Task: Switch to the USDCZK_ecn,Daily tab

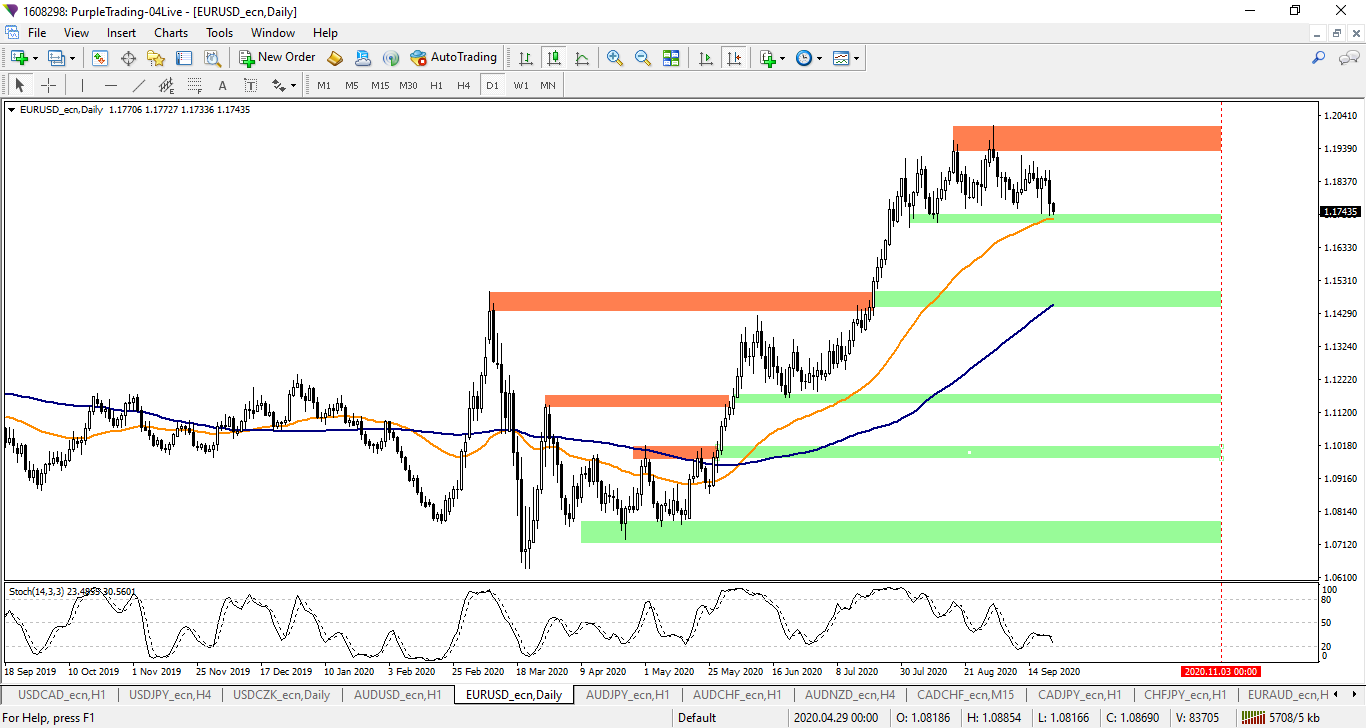Action: click(282, 694)
